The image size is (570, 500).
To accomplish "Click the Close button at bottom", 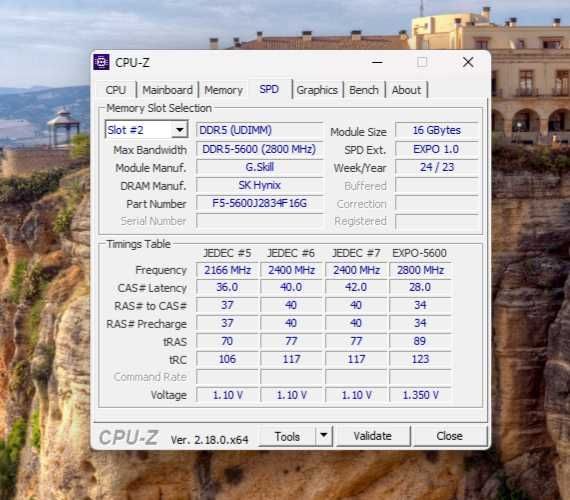I will click(x=450, y=436).
